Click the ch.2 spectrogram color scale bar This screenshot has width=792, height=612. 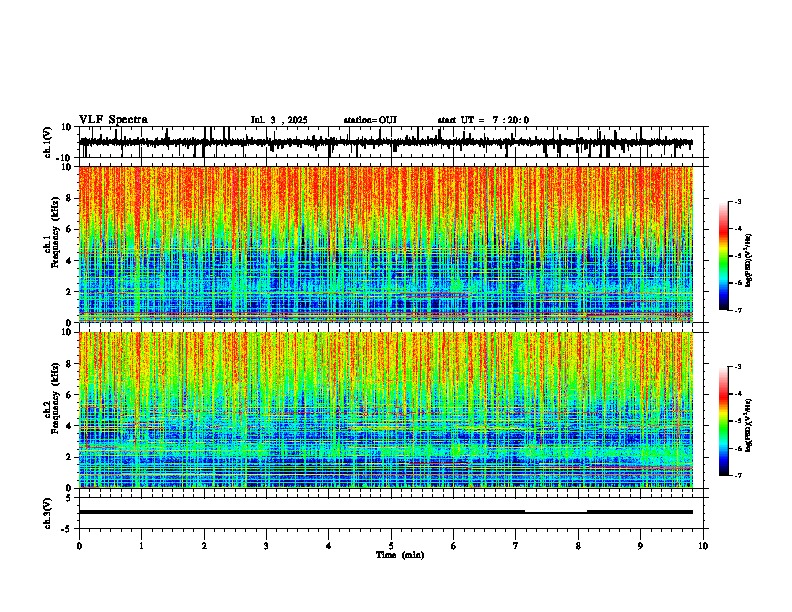723,421
